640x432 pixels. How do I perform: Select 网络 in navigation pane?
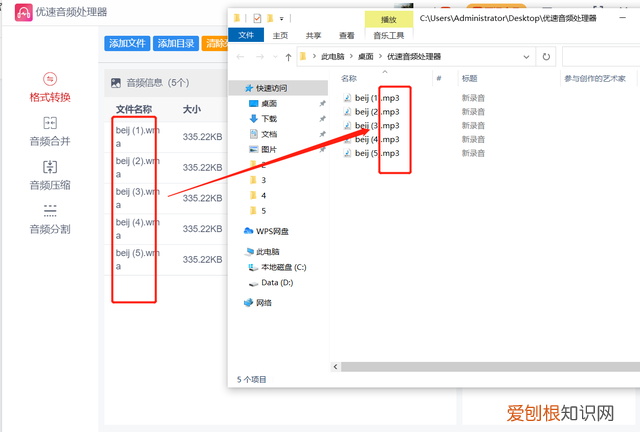click(264, 303)
